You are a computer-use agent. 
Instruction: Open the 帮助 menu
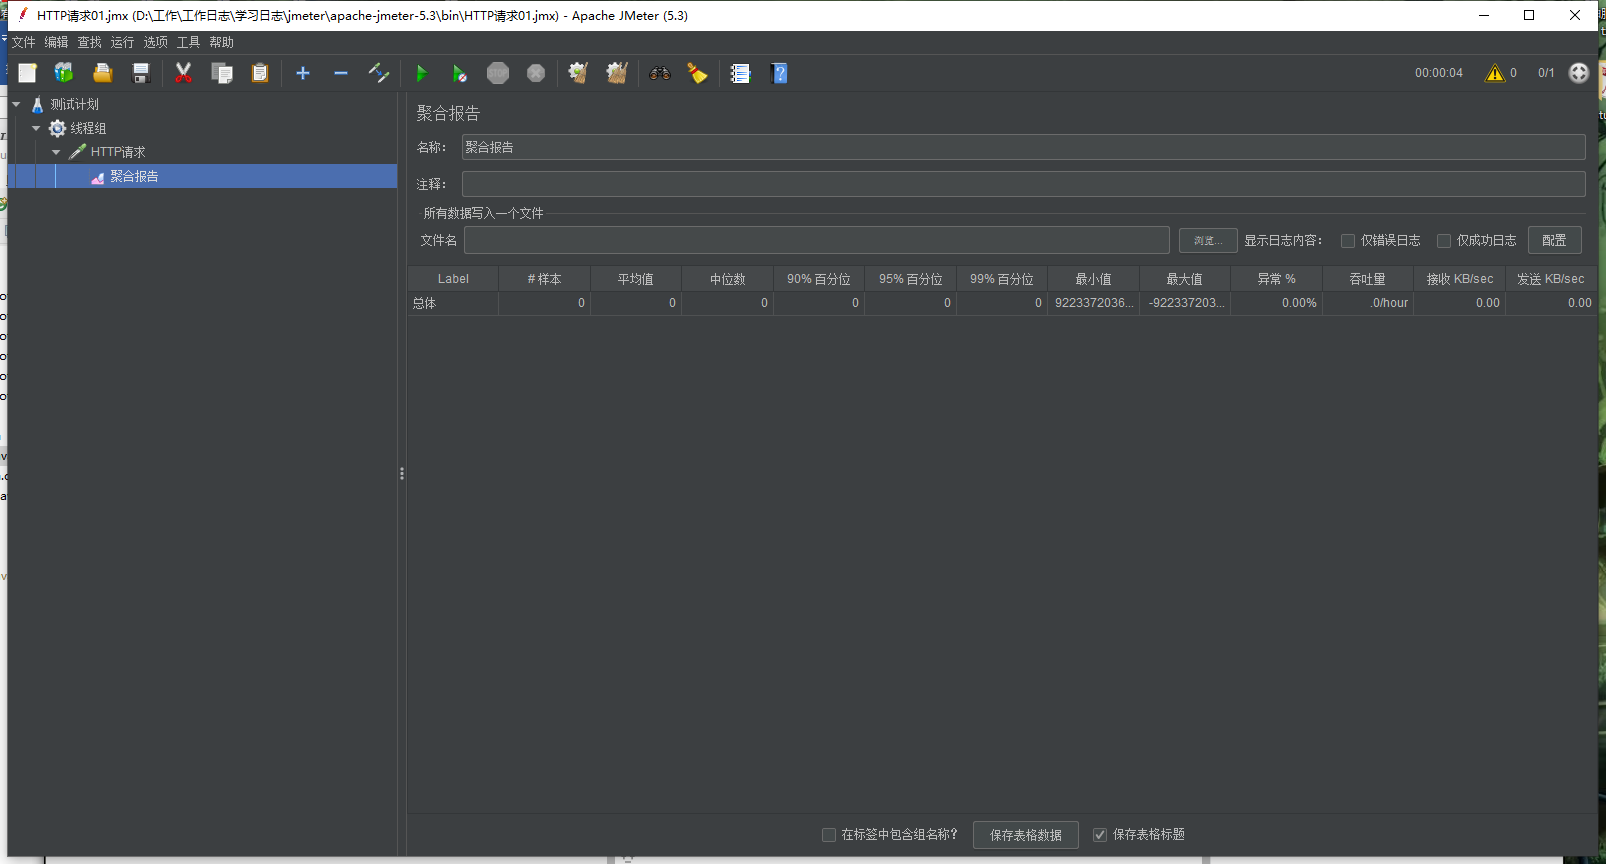[x=222, y=42]
